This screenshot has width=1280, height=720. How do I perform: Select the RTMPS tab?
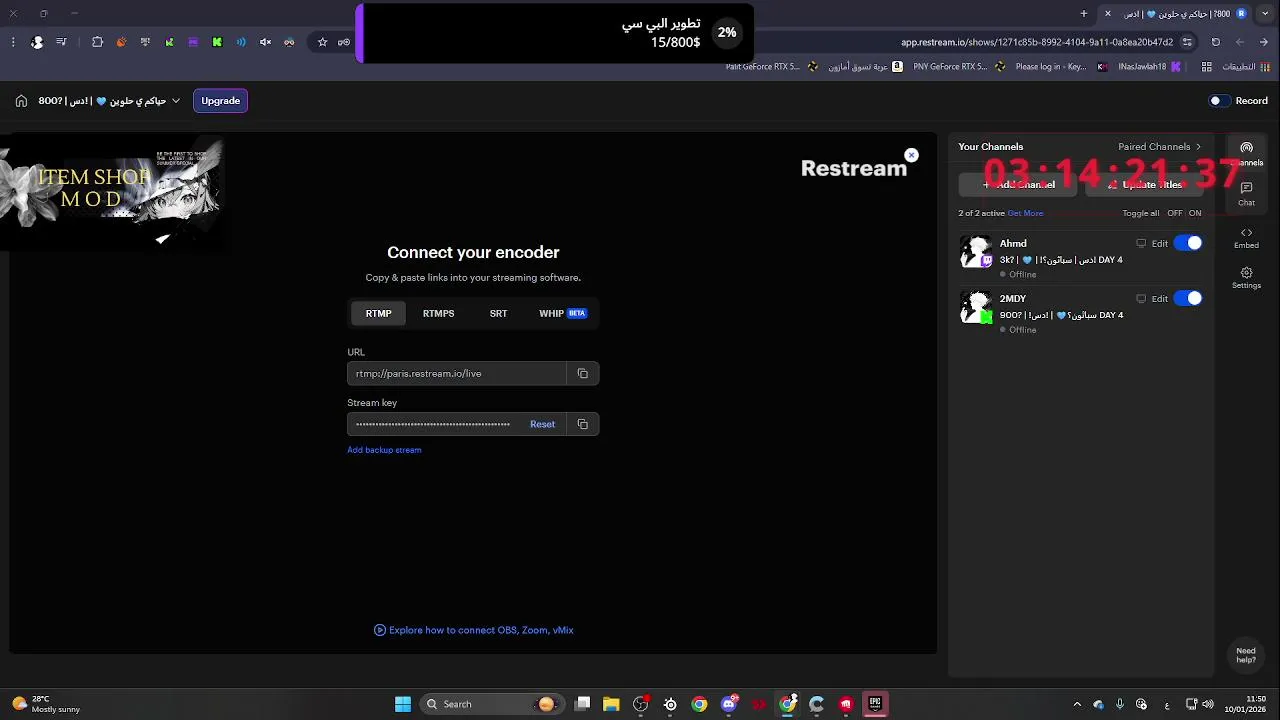(438, 313)
